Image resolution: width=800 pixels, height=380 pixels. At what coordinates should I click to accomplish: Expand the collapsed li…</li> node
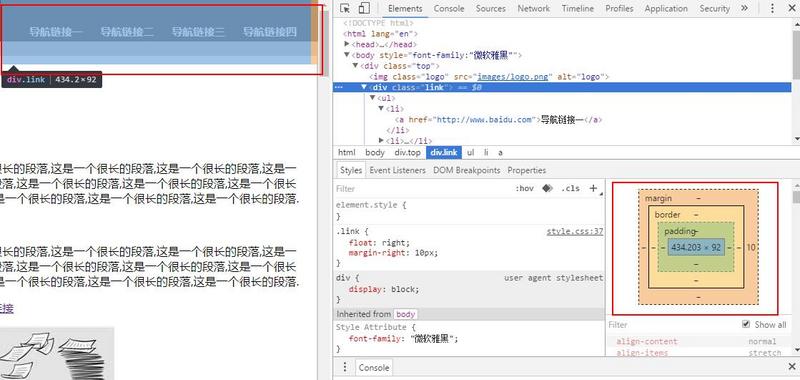[381, 141]
